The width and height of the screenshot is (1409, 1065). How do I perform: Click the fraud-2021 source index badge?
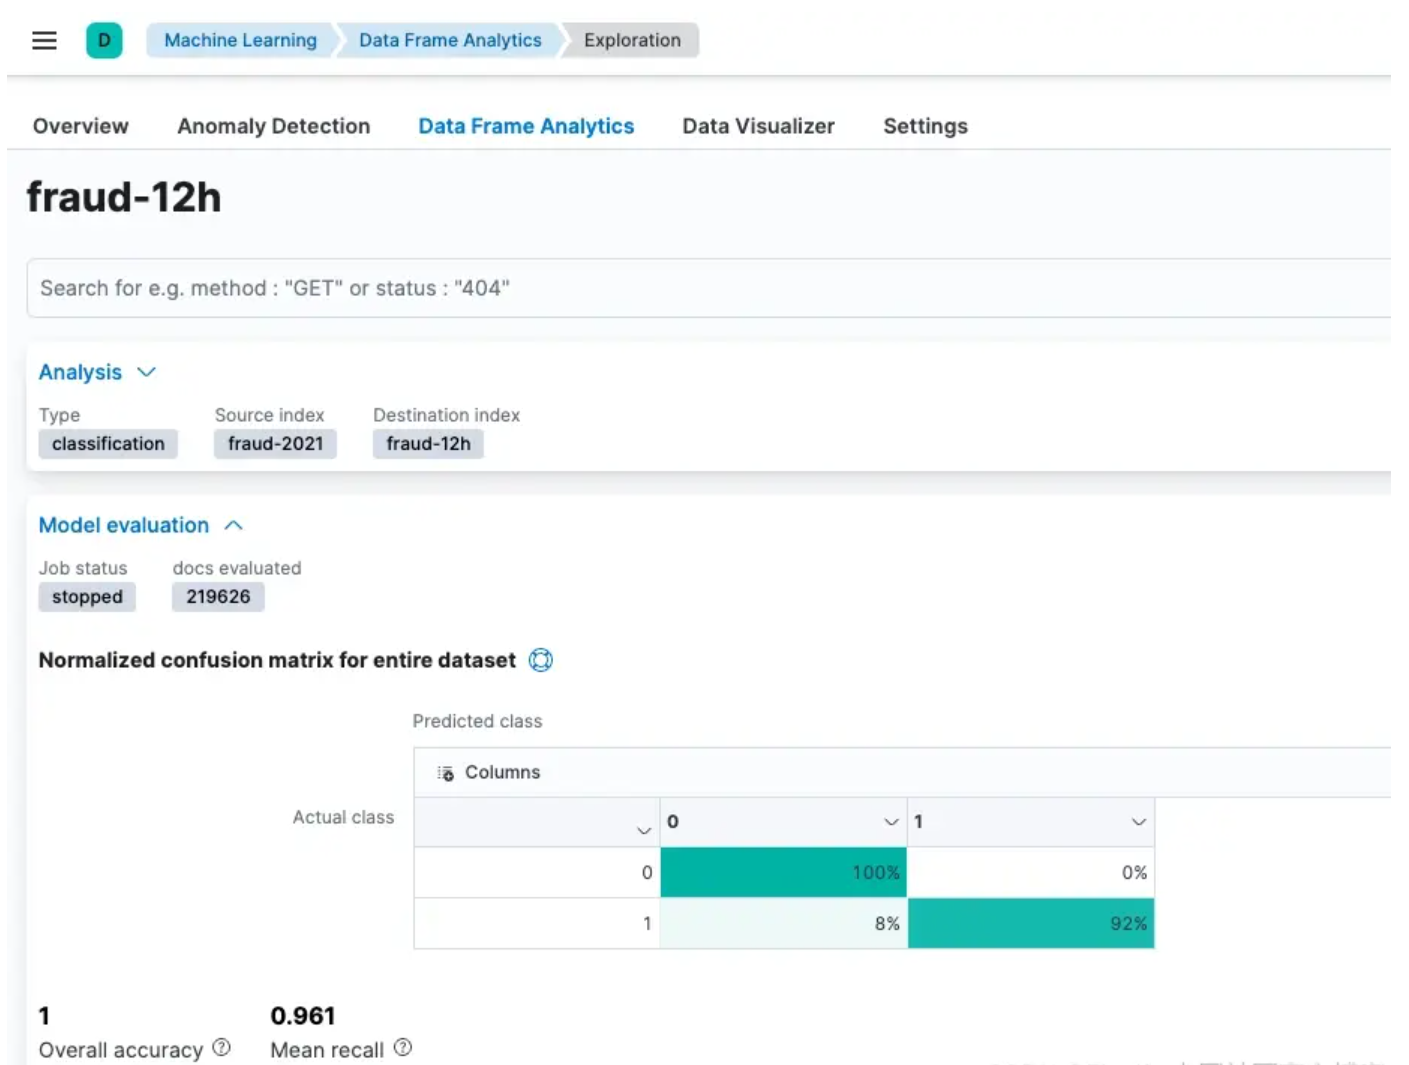275,444
